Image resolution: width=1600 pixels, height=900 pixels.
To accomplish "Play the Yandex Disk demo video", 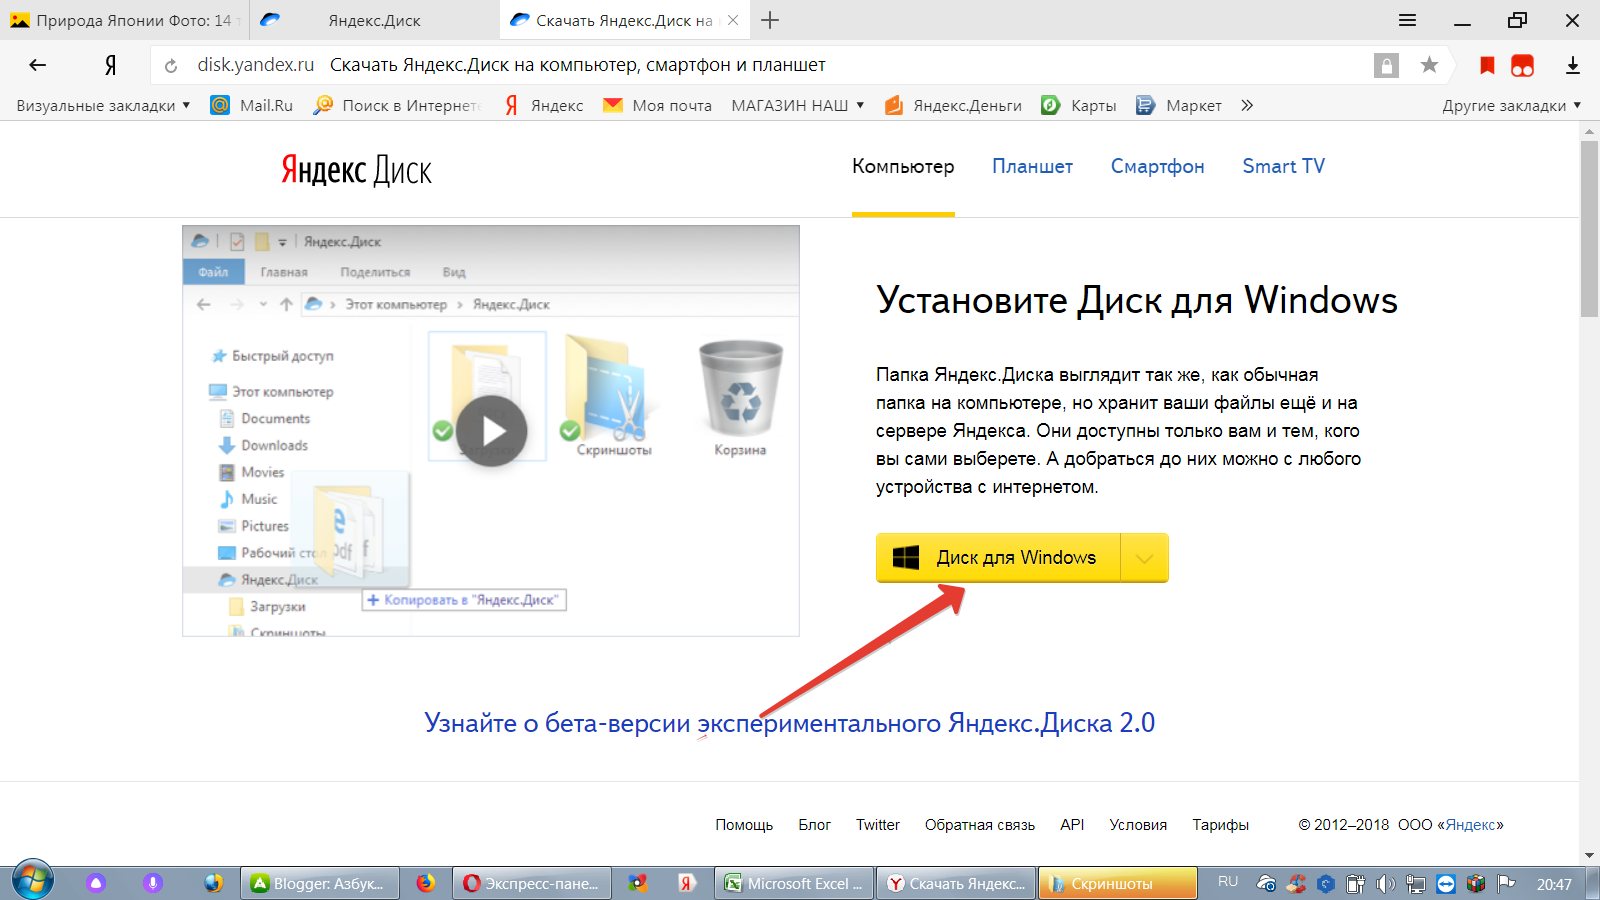I will click(x=491, y=431).
